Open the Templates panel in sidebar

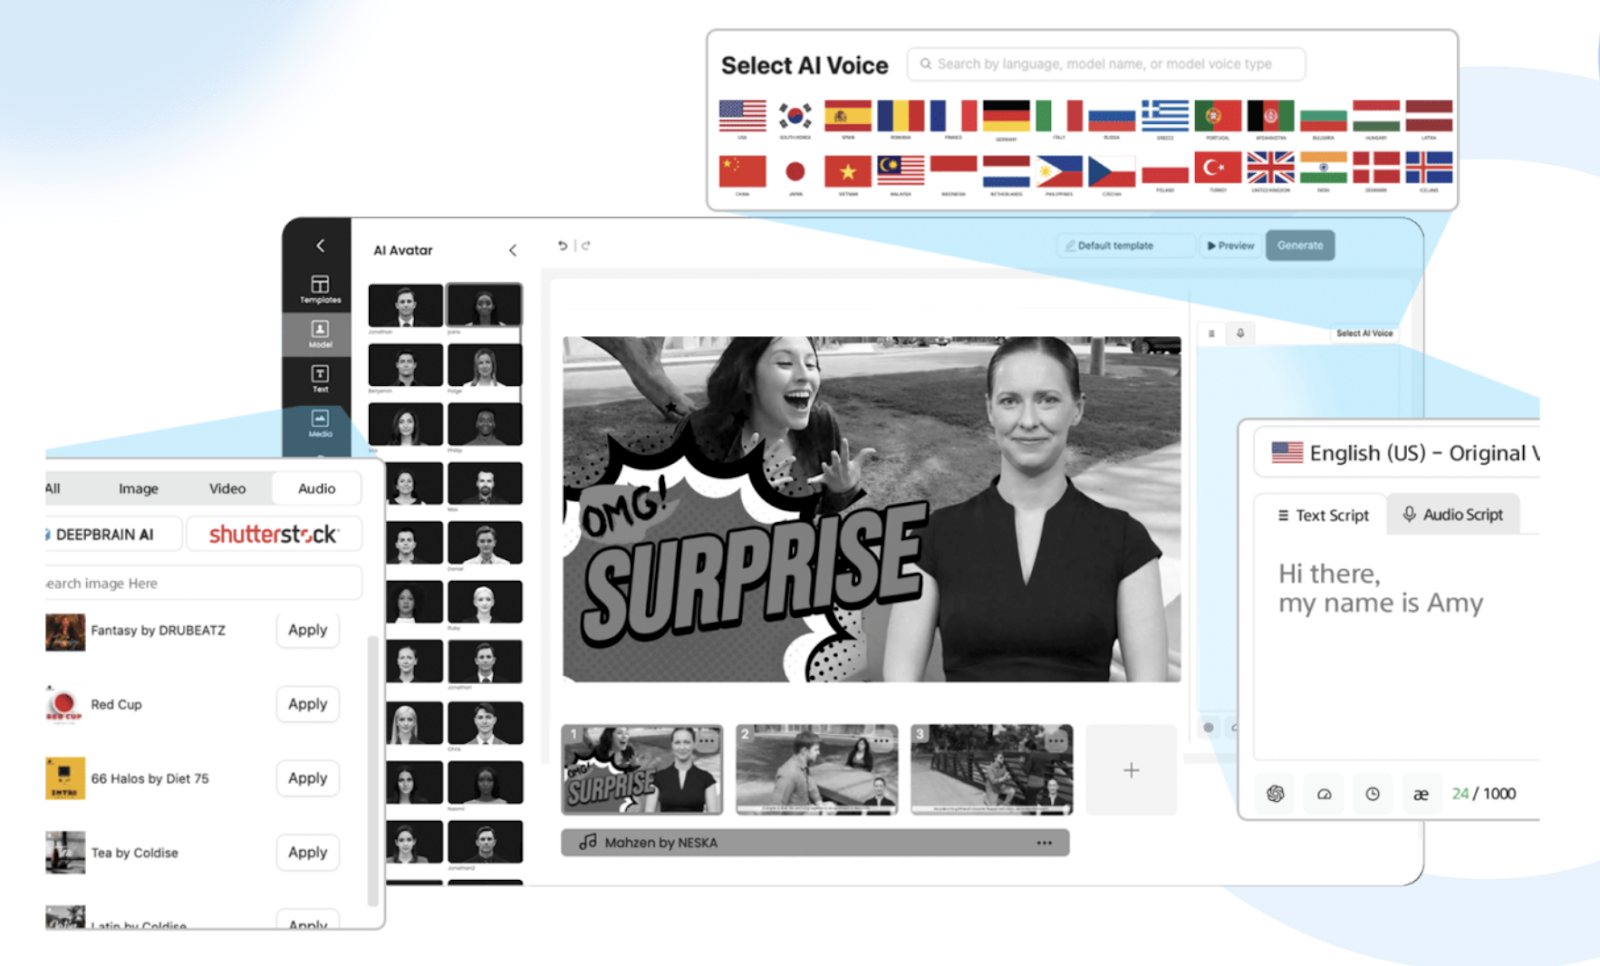click(320, 289)
